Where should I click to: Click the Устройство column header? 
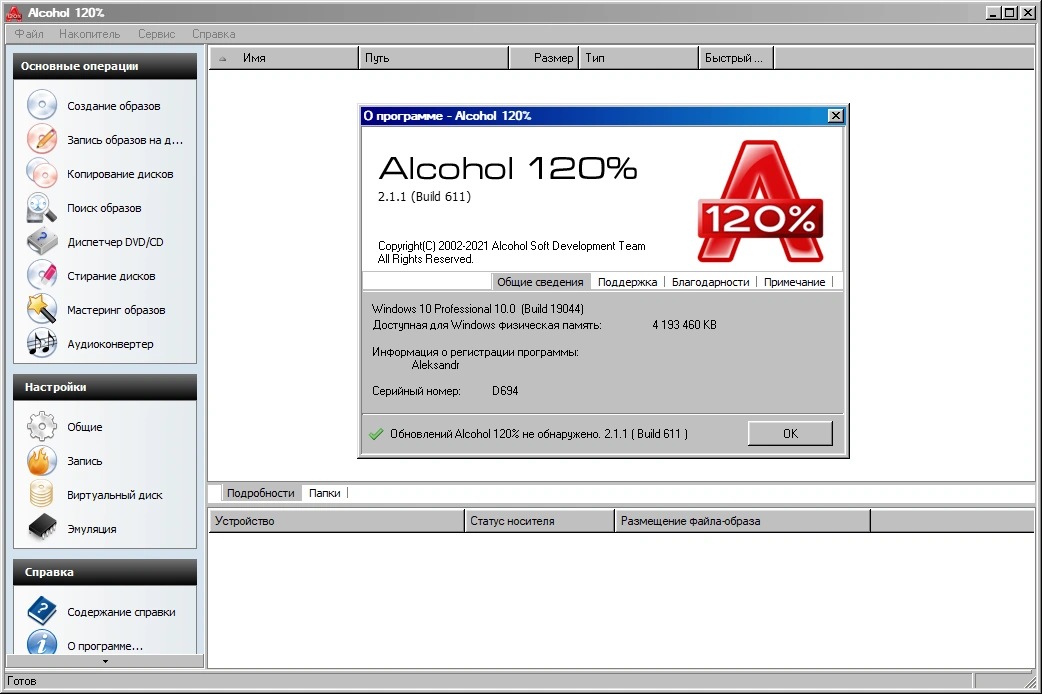(336, 521)
